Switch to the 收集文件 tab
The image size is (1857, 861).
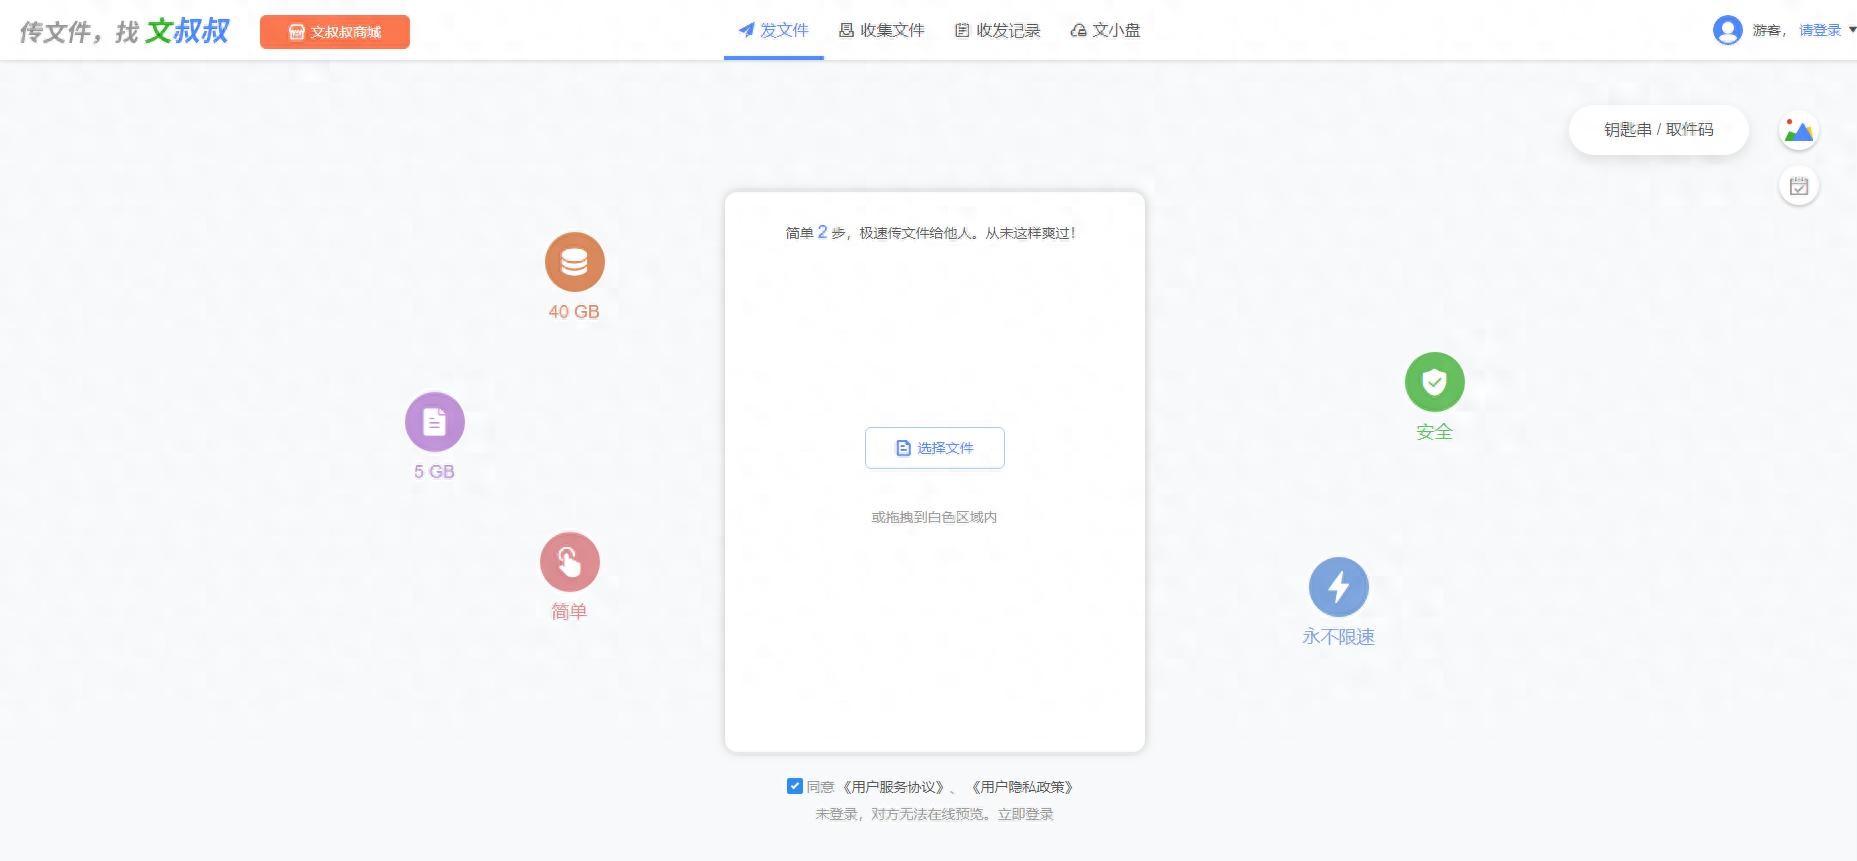(x=881, y=30)
